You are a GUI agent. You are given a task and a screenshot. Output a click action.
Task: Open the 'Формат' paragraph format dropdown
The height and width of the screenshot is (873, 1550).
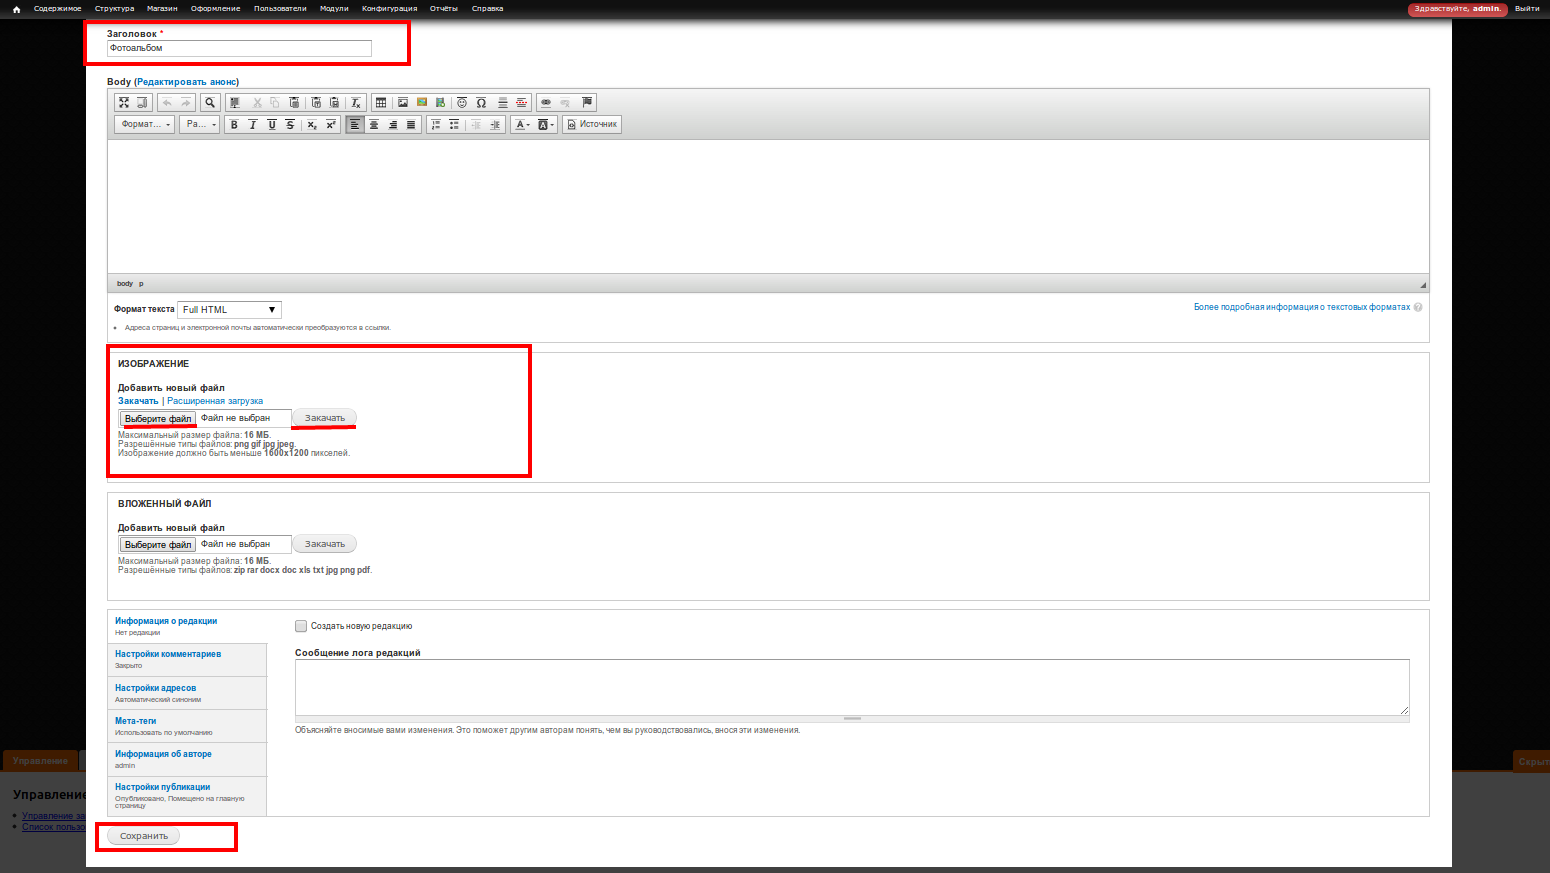click(145, 125)
